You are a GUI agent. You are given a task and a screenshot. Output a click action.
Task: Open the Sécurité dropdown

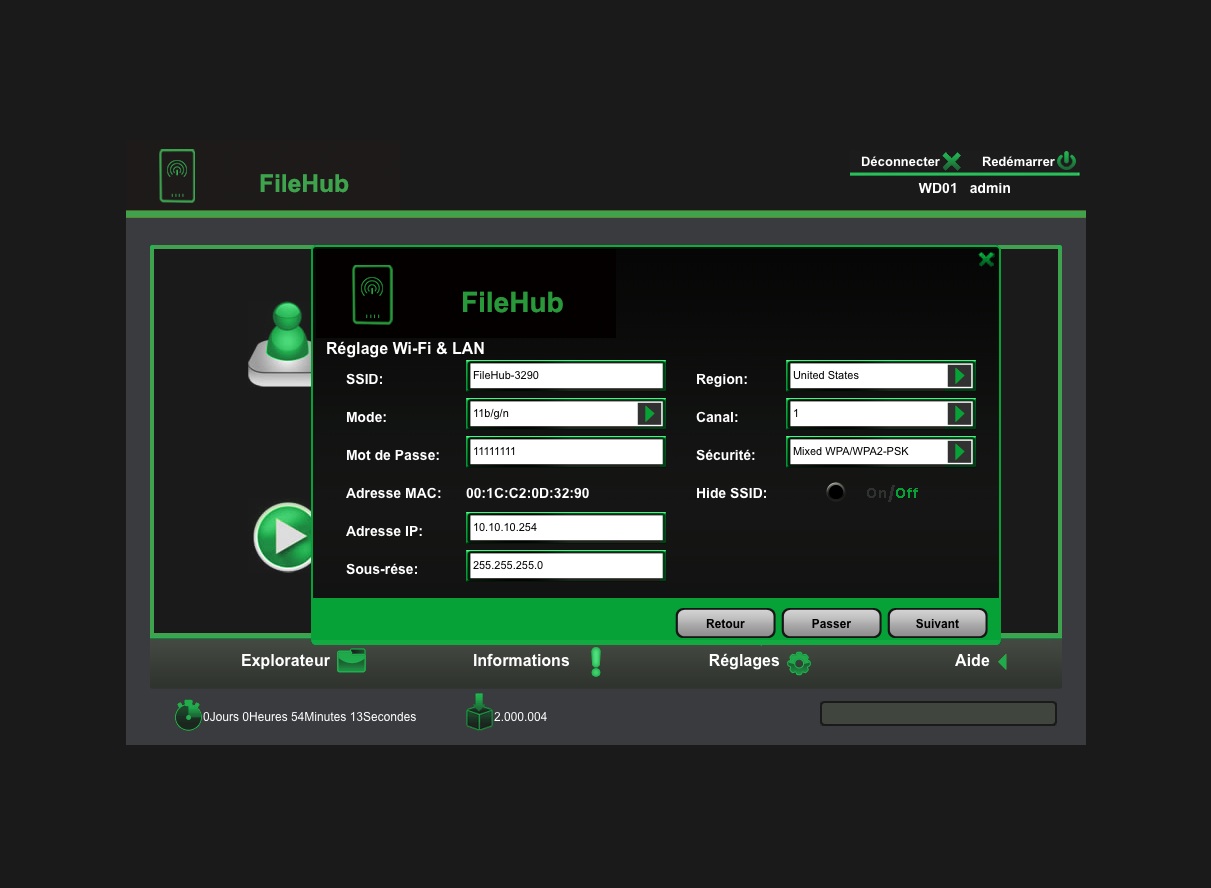coord(959,452)
